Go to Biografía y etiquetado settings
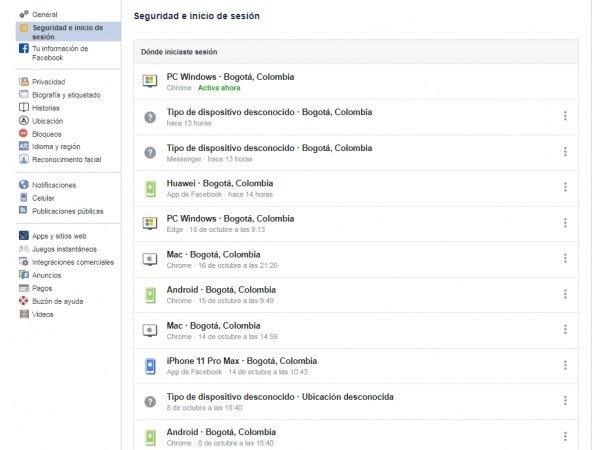This screenshot has width=600, height=450. tap(66, 94)
